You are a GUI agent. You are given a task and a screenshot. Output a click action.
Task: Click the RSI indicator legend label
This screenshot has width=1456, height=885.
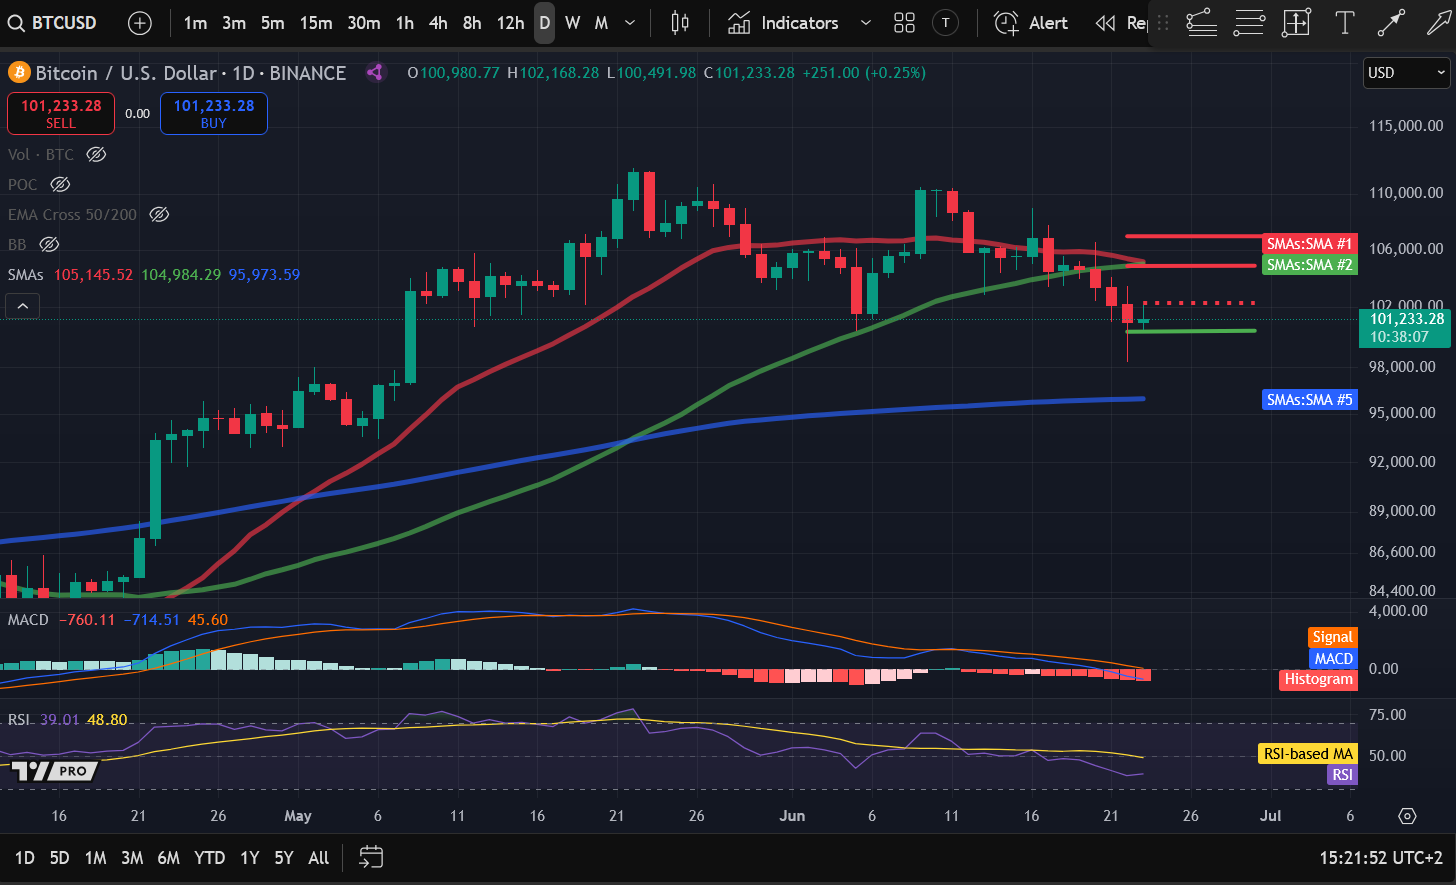pos(19,719)
